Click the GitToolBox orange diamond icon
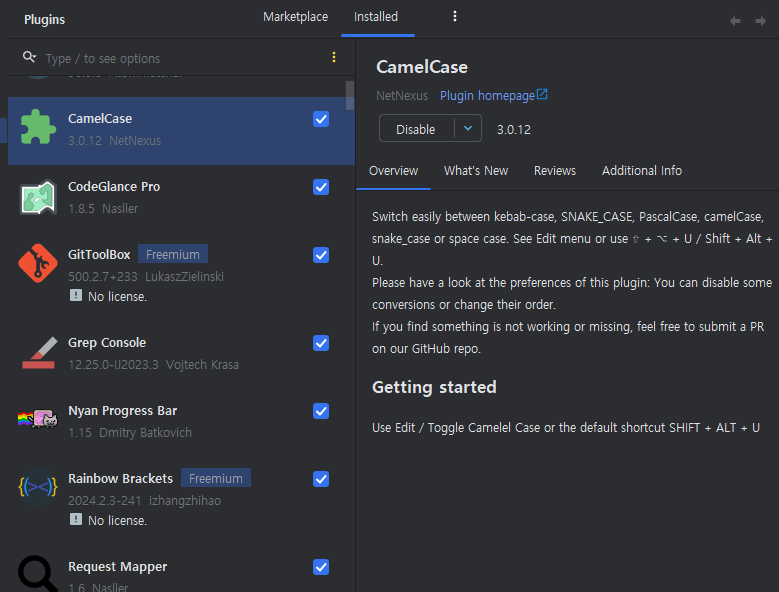779x592 pixels. click(x=38, y=263)
